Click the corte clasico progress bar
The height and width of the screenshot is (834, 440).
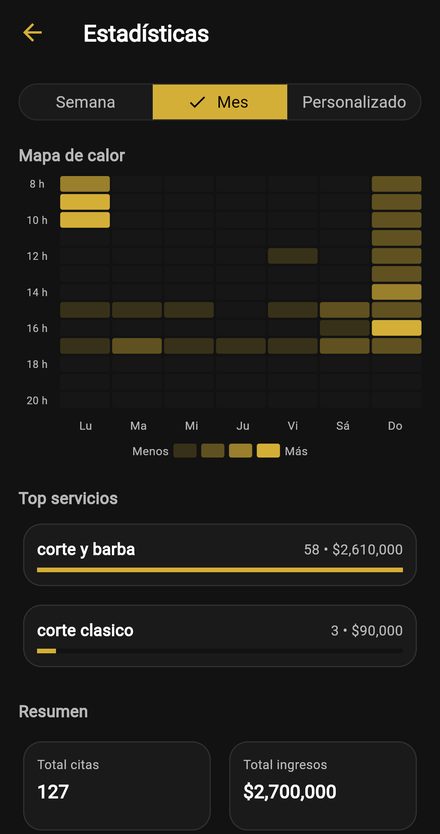[x=220, y=650]
